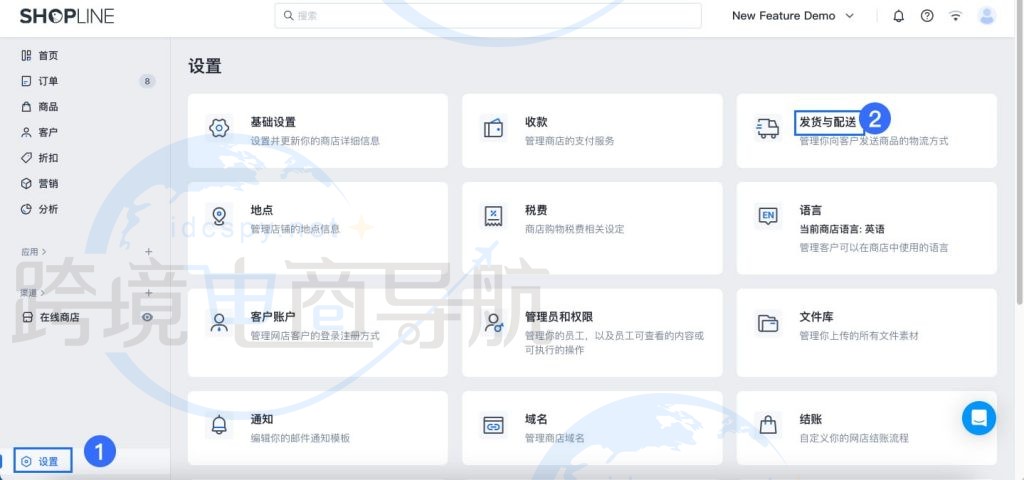Open the 通知 settings card
The height and width of the screenshot is (480, 1024).
[317, 428]
